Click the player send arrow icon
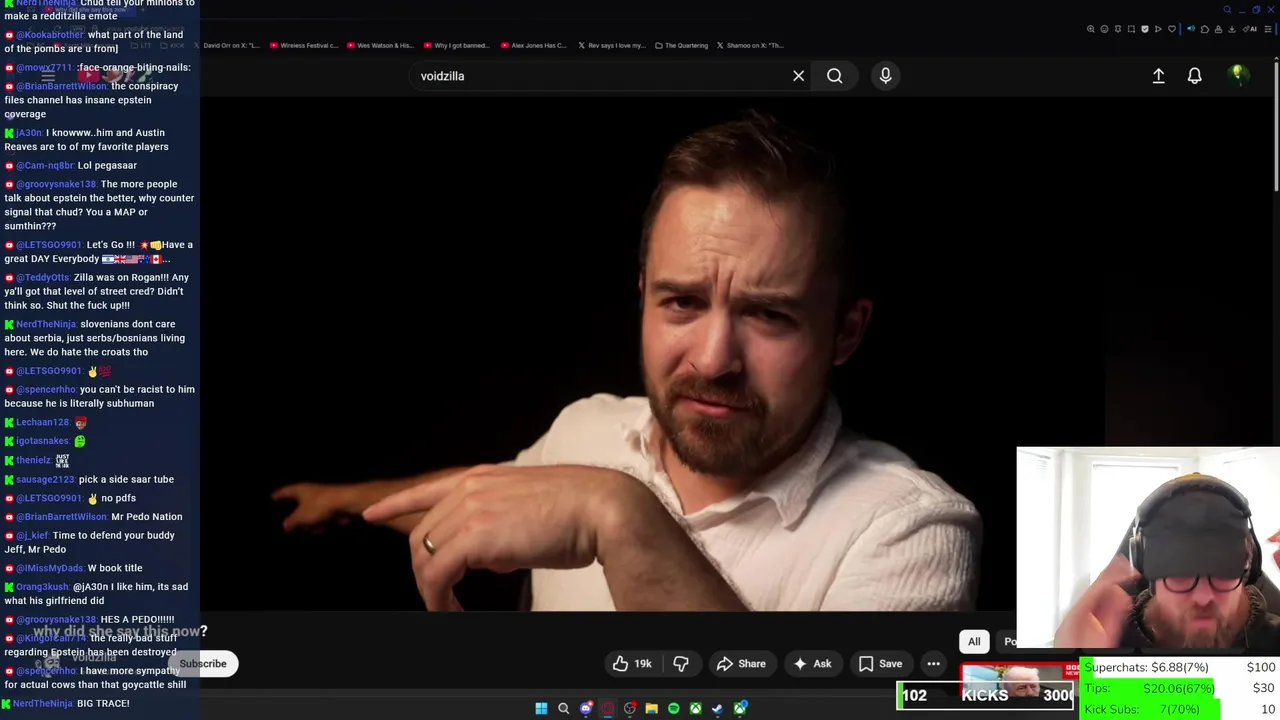 (1158, 29)
